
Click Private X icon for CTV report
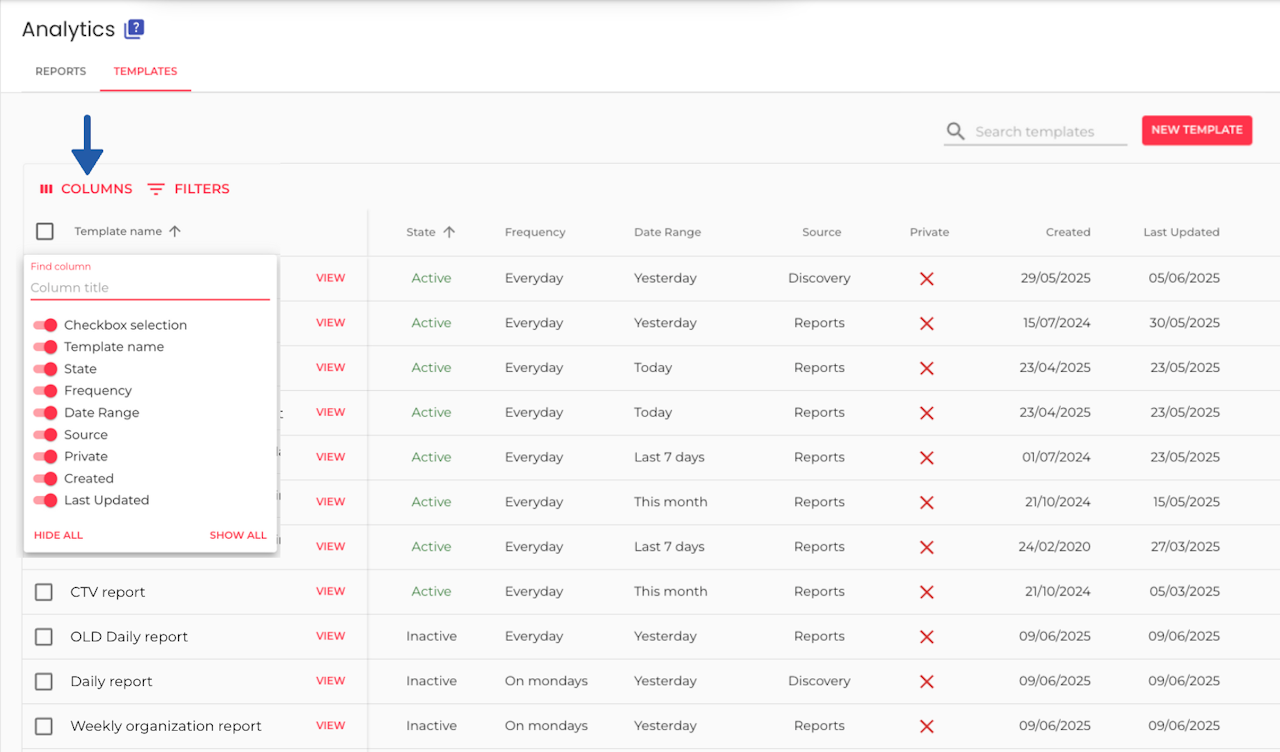(927, 592)
